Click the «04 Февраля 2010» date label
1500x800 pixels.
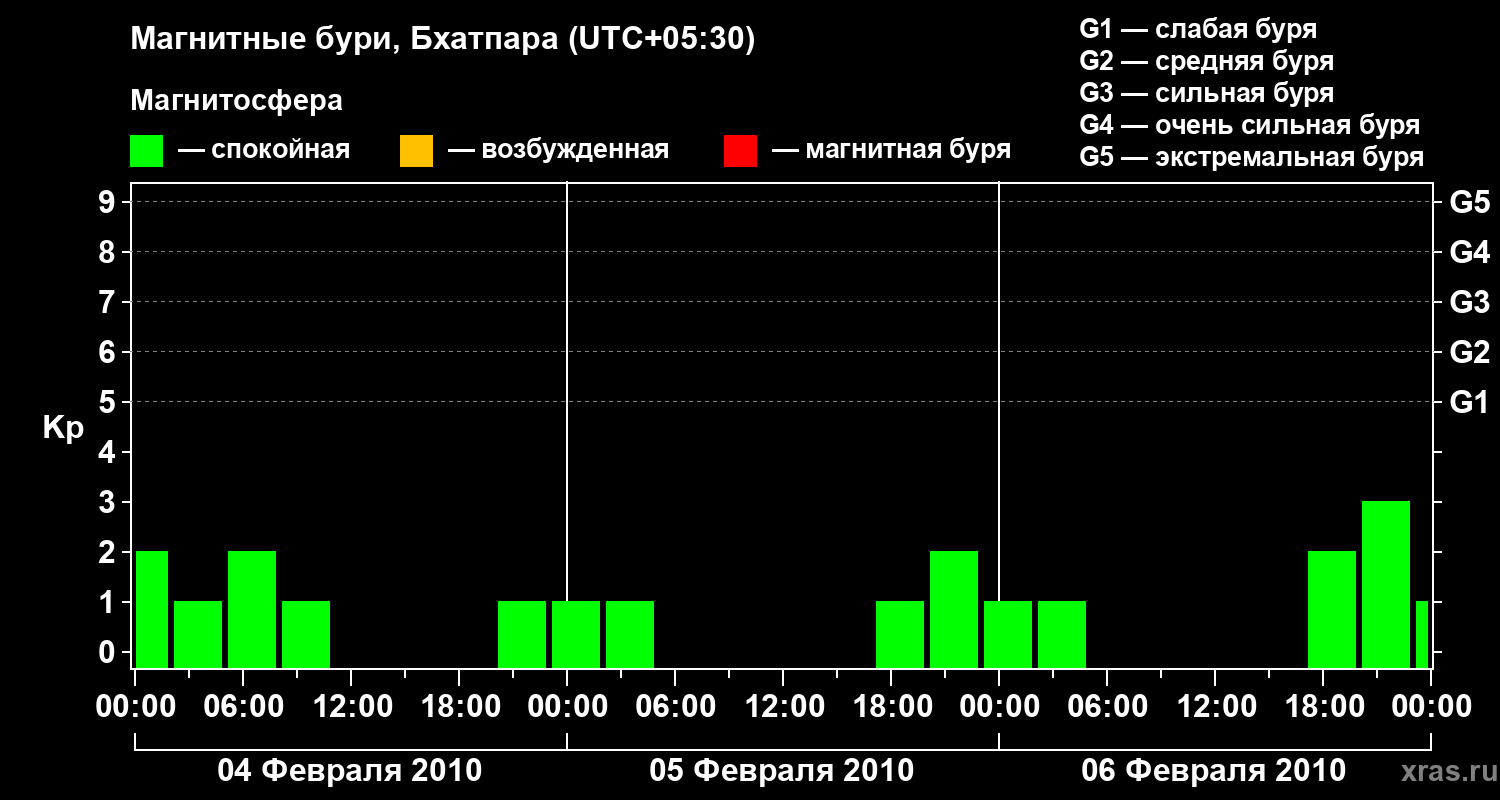click(350, 771)
